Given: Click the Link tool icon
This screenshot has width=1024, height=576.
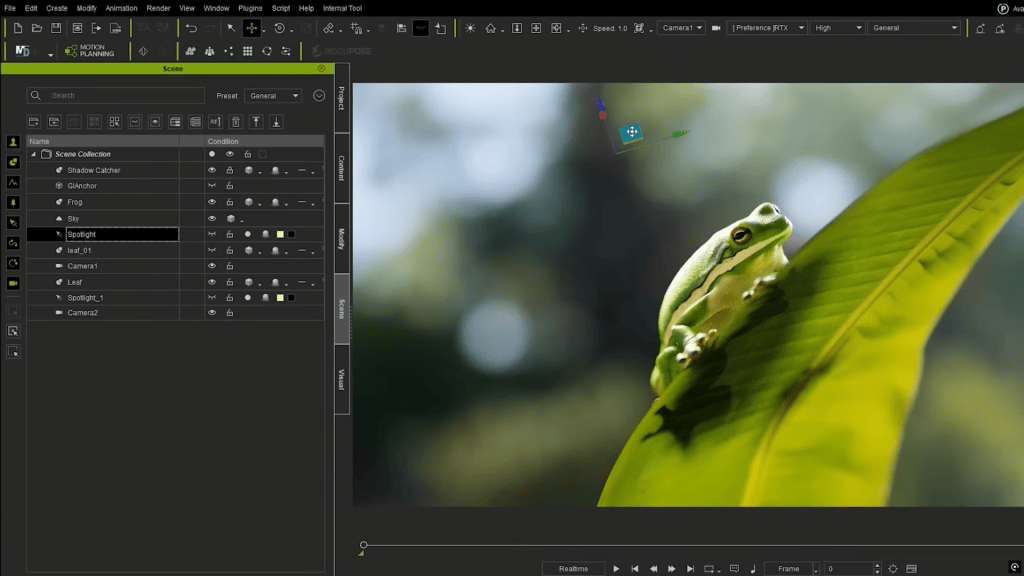Looking at the screenshot, I should click(x=328, y=28).
